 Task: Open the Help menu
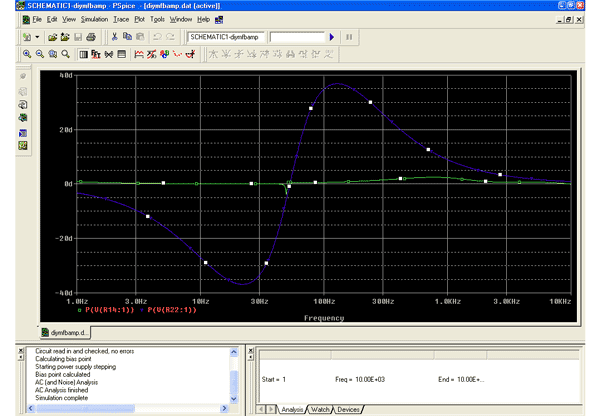[x=204, y=20]
